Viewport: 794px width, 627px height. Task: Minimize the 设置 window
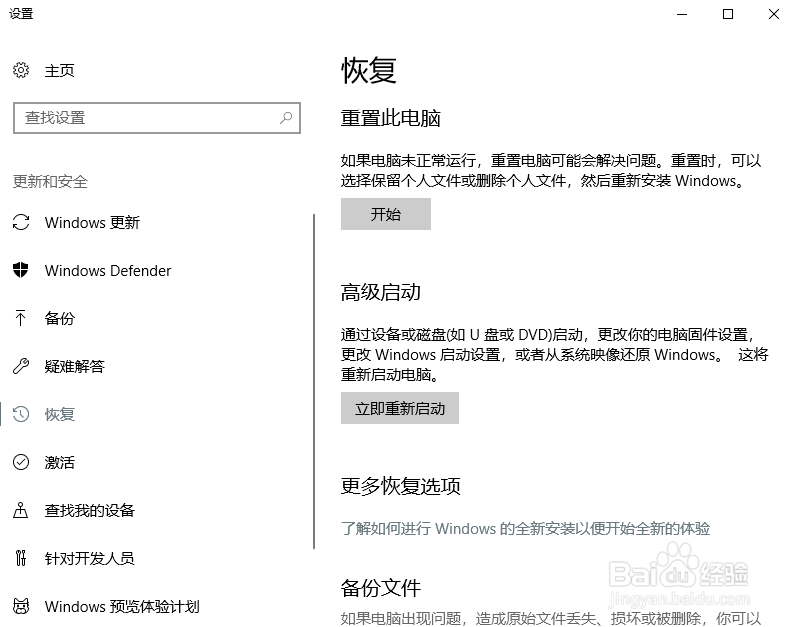click(682, 14)
